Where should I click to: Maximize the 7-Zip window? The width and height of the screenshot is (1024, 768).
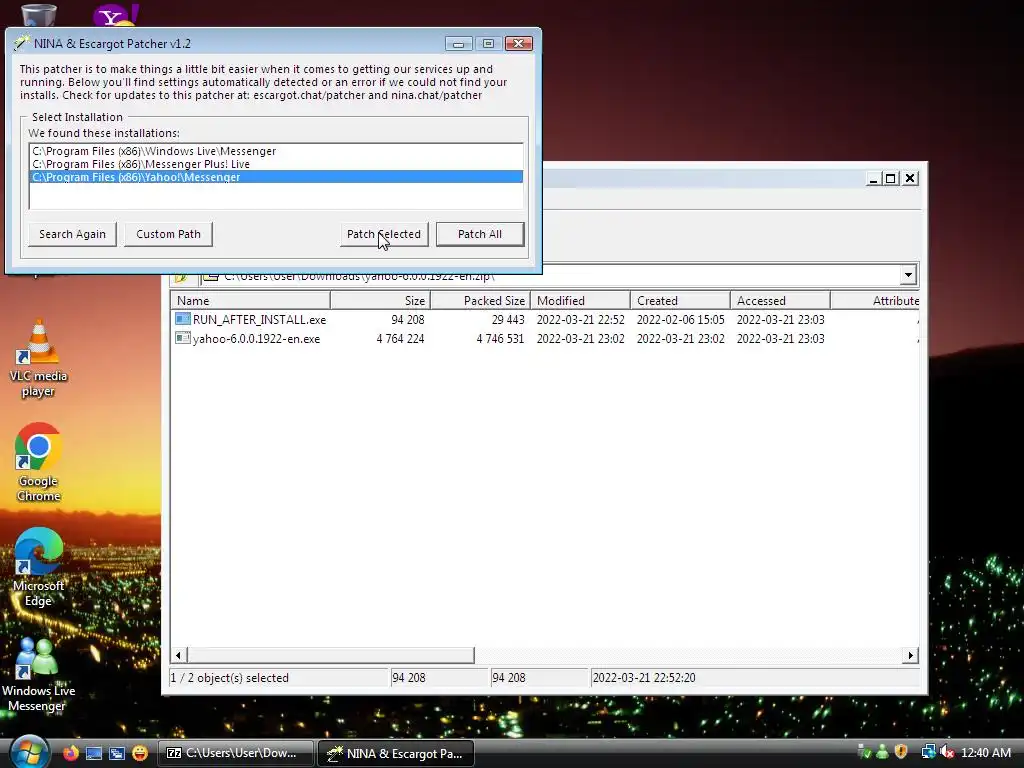(891, 178)
